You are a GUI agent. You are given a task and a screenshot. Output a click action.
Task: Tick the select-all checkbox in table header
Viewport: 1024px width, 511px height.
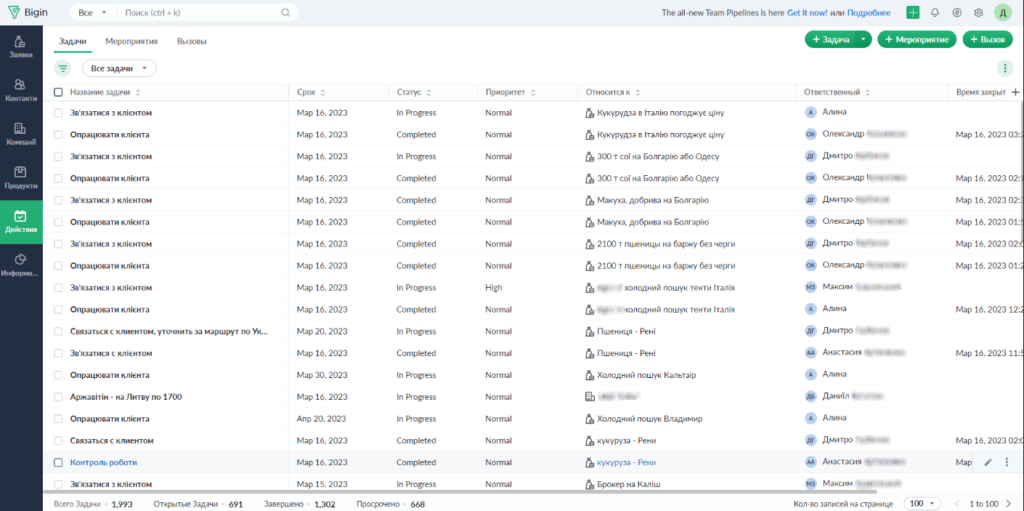58,92
